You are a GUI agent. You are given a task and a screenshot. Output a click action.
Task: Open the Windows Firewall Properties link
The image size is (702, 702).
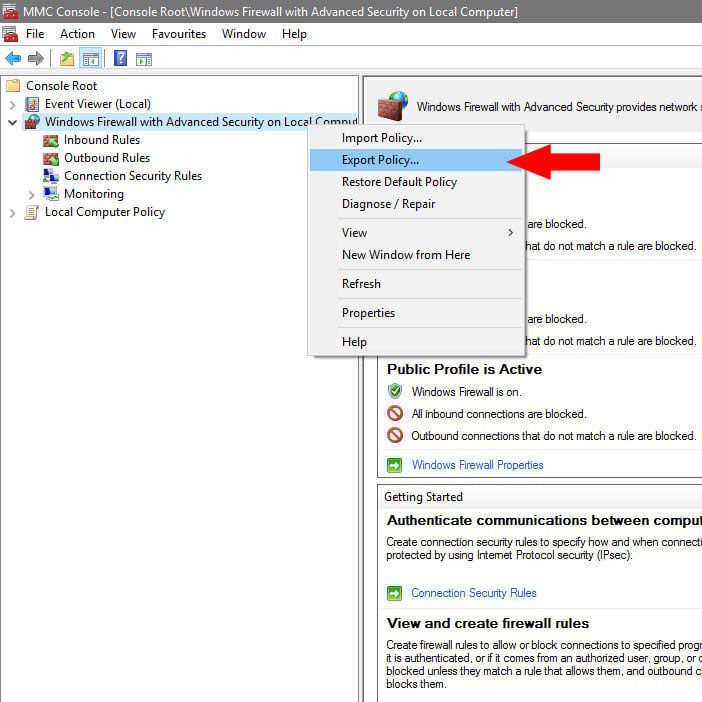pyautogui.click(x=477, y=465)
